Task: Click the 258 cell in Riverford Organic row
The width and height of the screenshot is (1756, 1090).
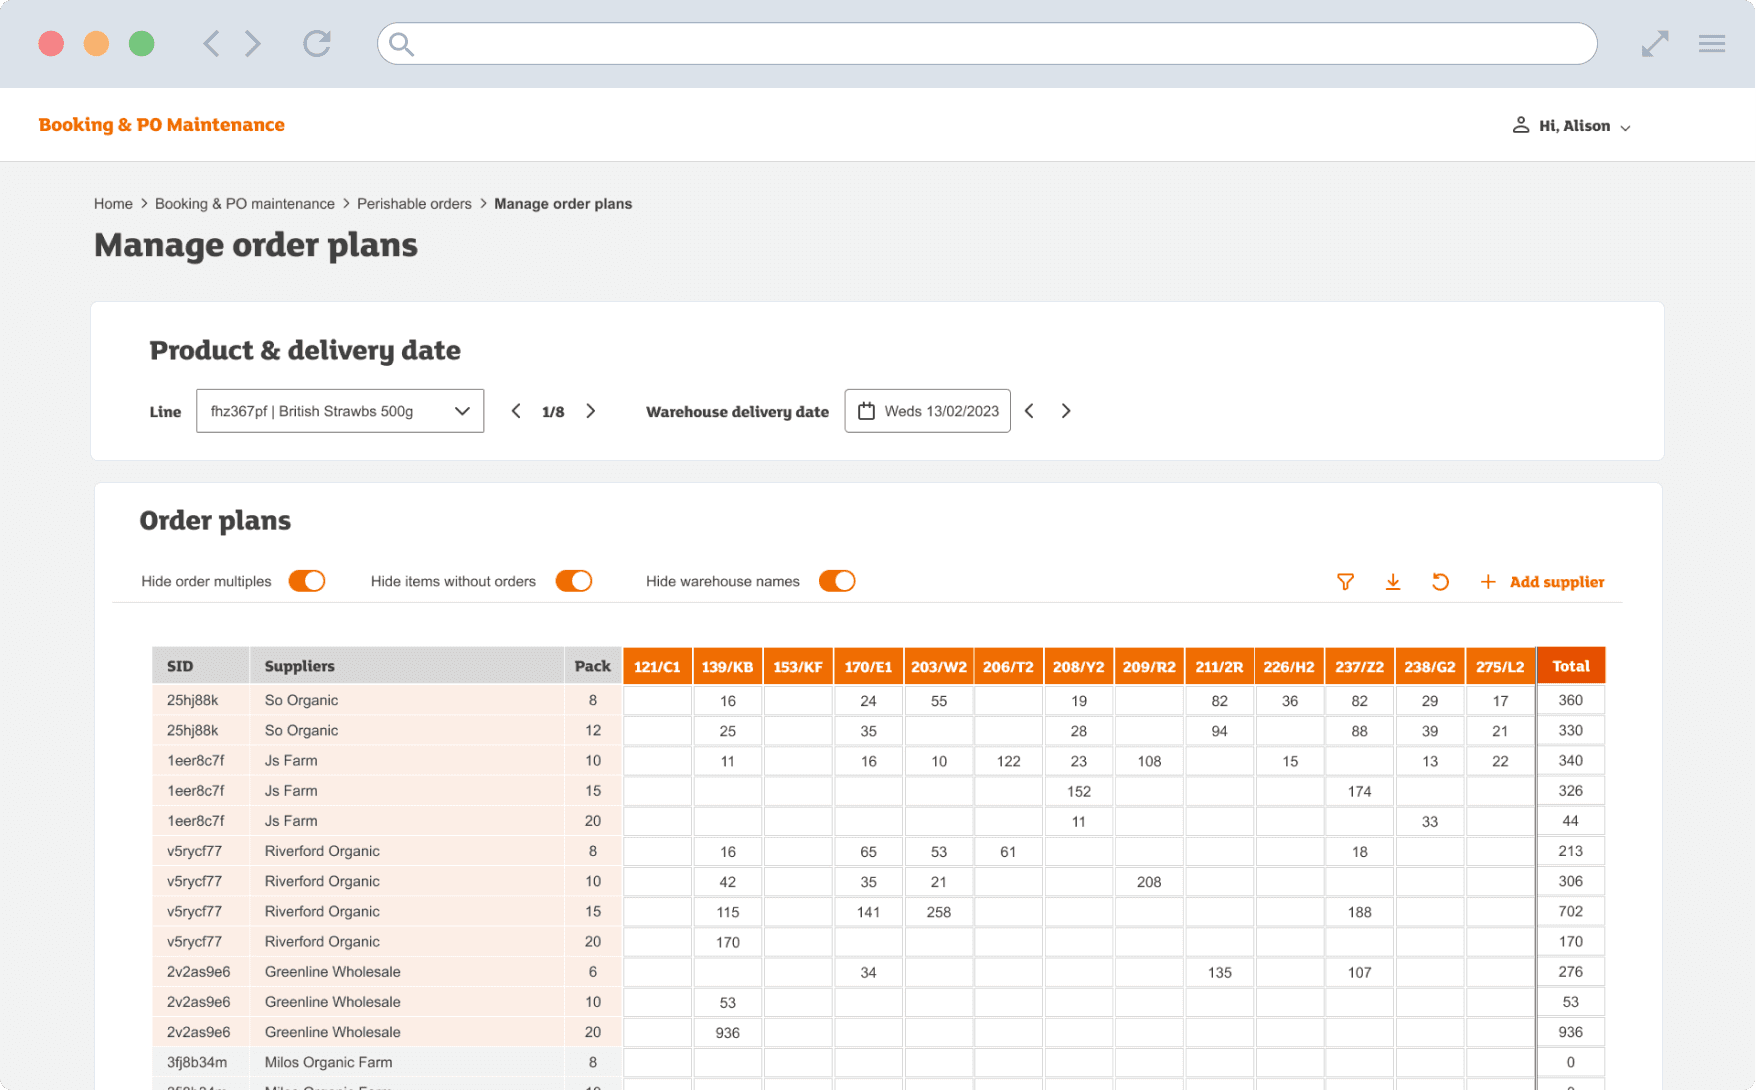Action: tap(939, 912)
